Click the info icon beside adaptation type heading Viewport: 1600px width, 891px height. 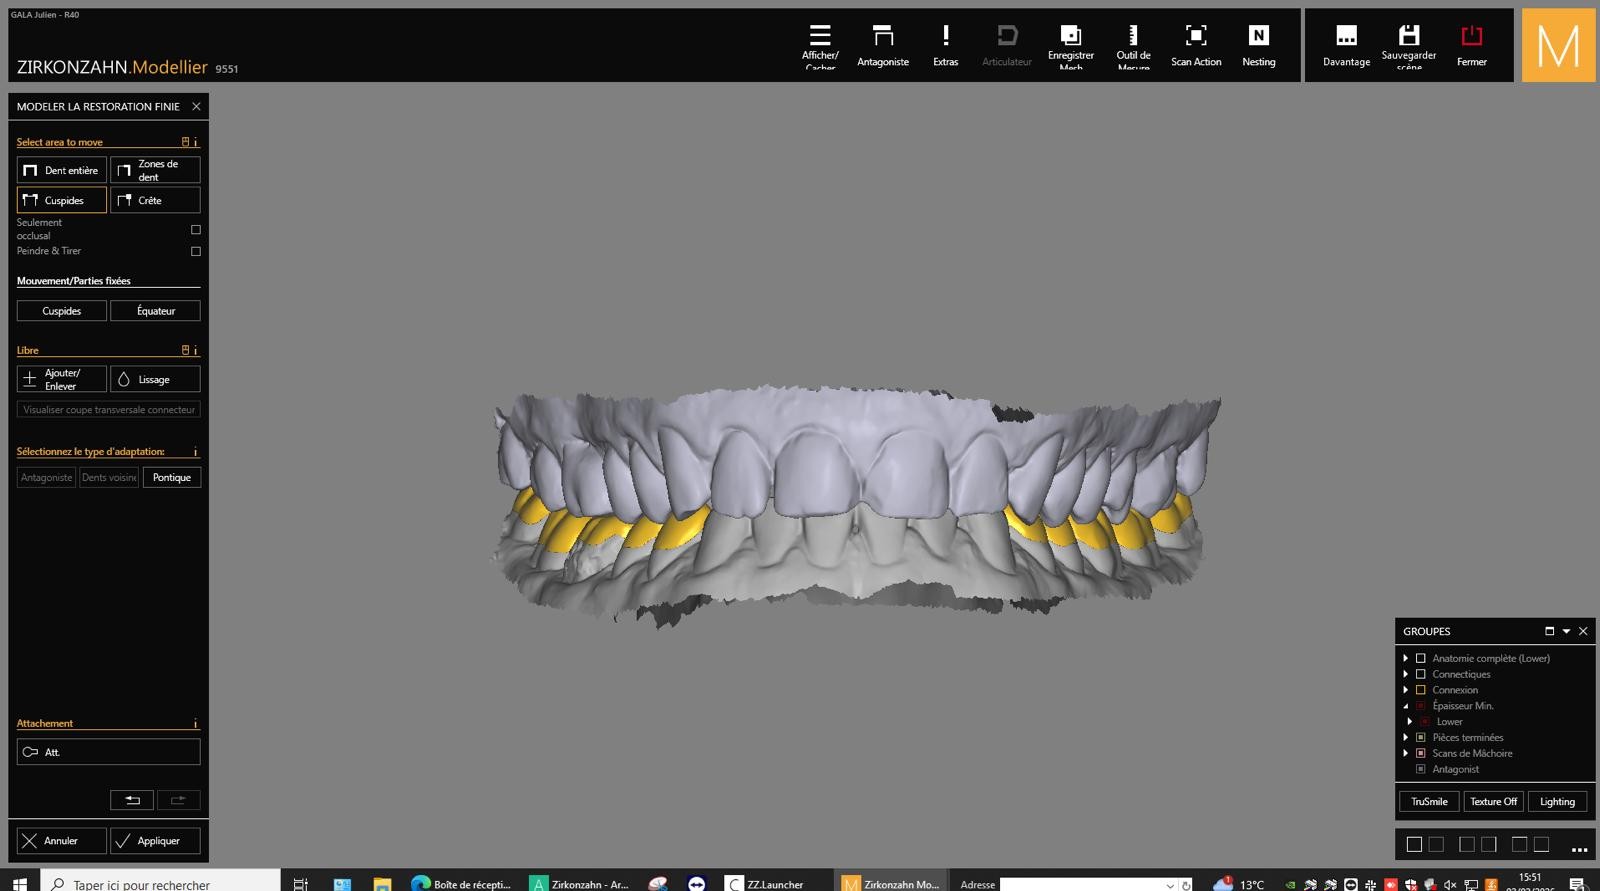196,451
